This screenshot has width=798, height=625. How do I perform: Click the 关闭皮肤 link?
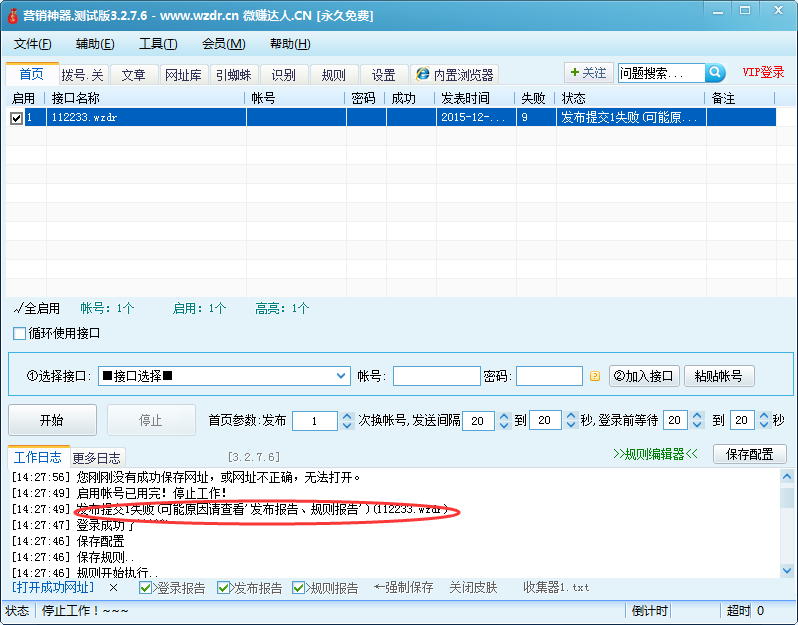473,588
